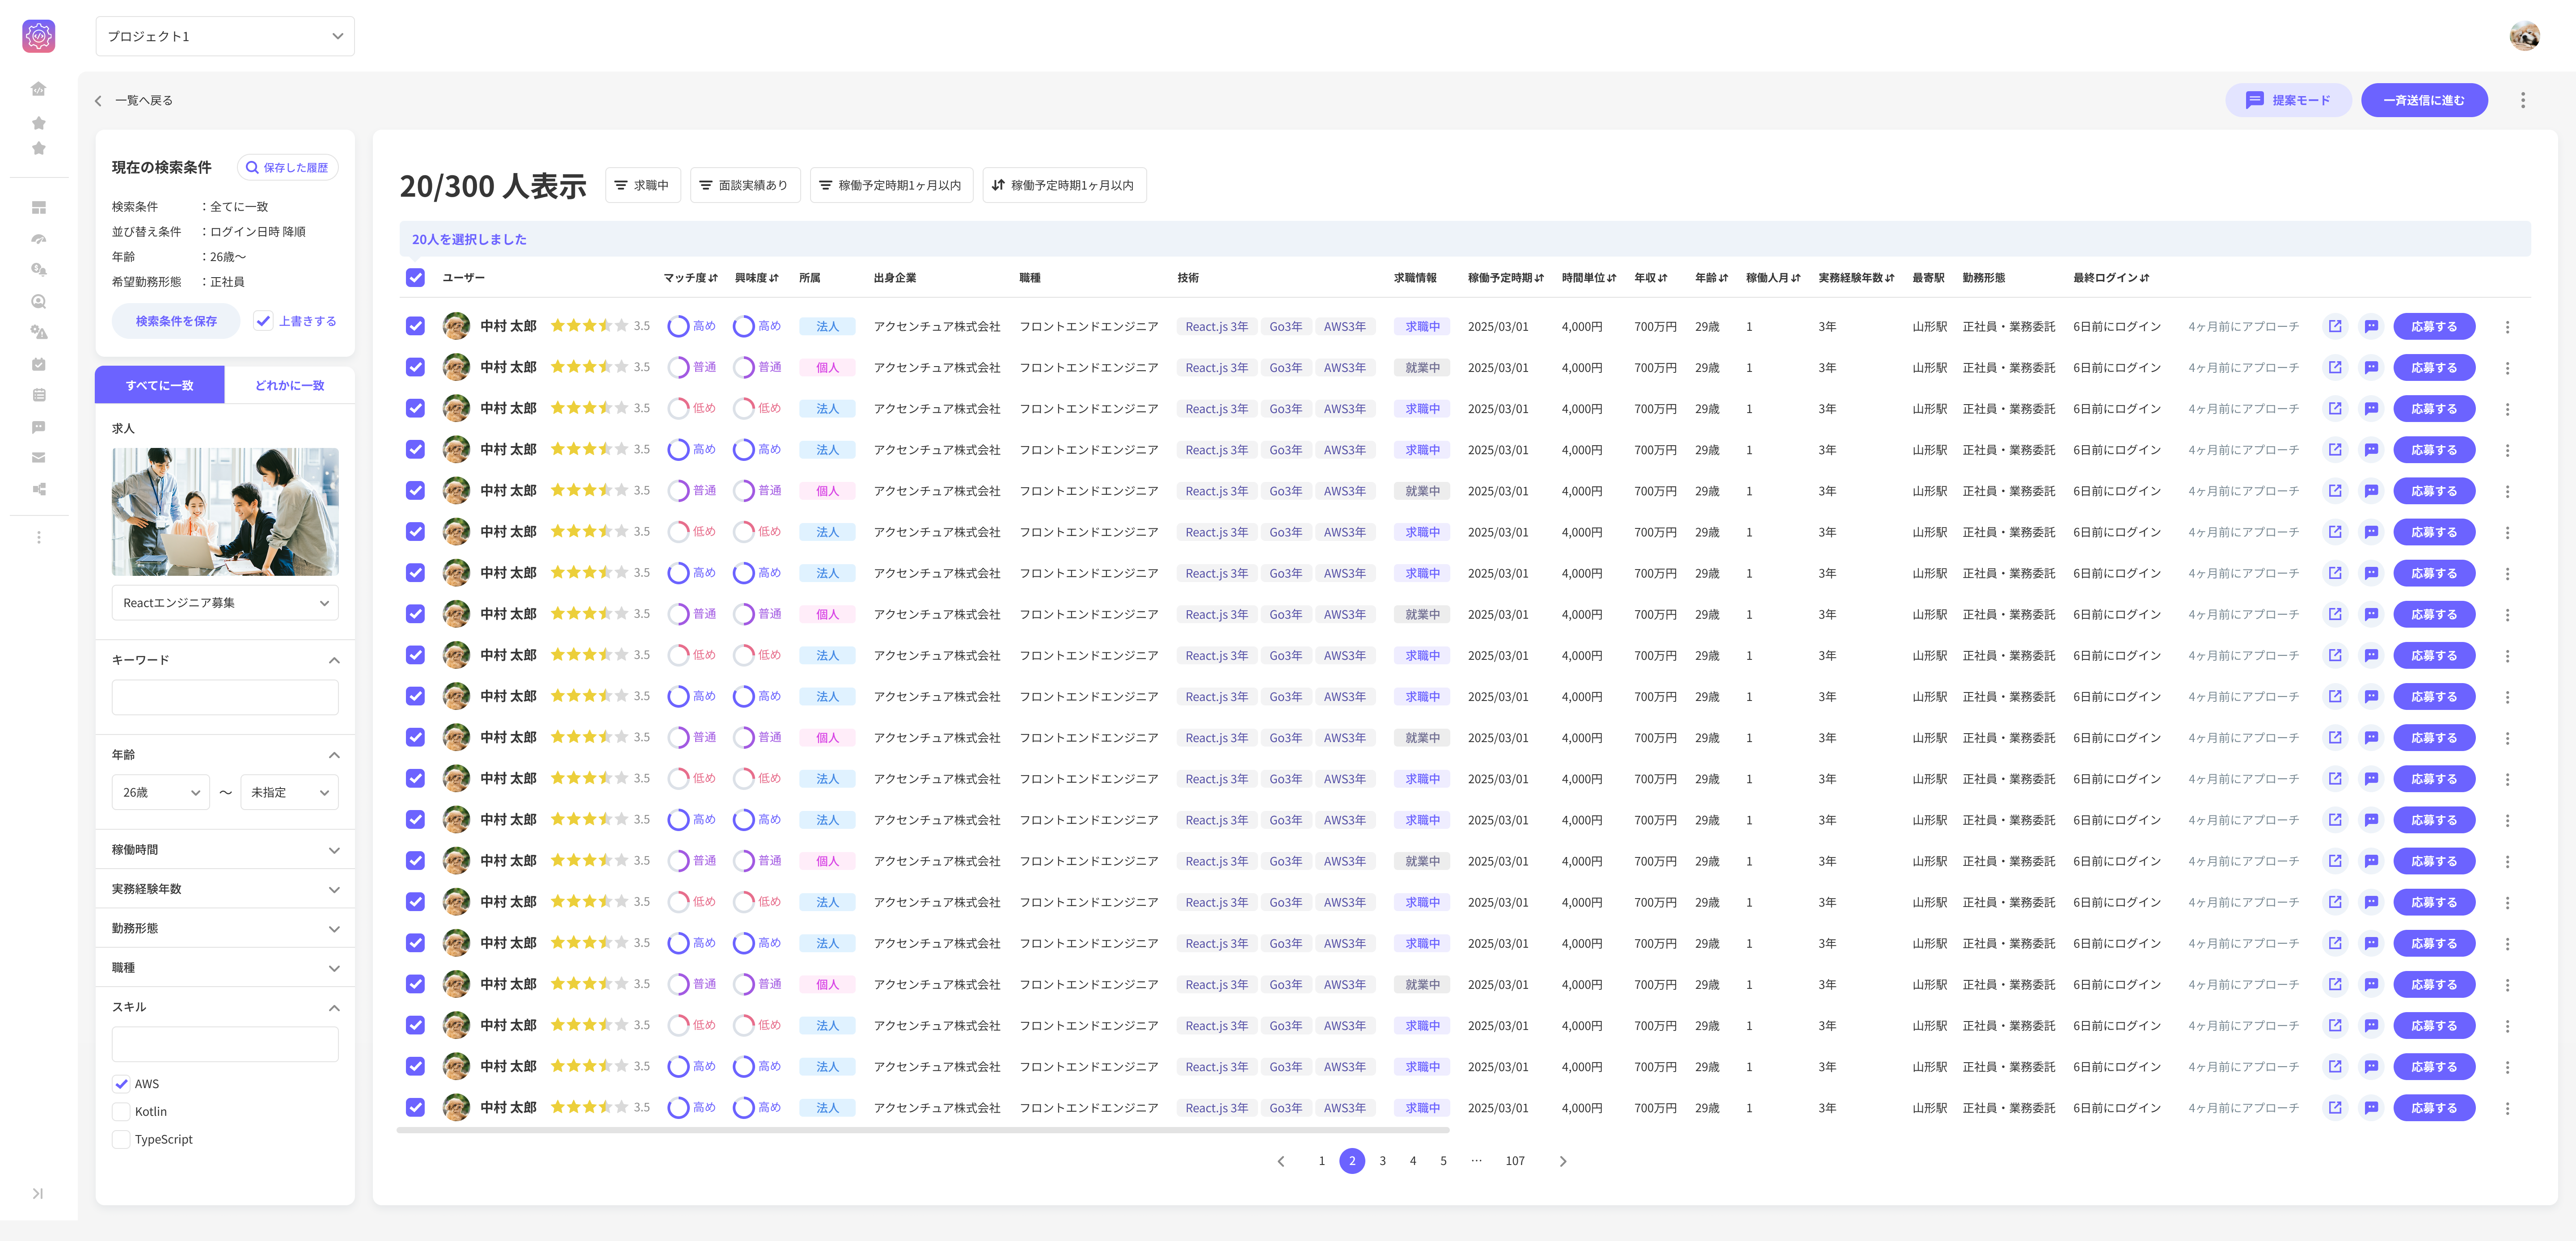Click user avatar at top right
Viewport: 2576px width, 1241px height.
tap(2524, 36)
